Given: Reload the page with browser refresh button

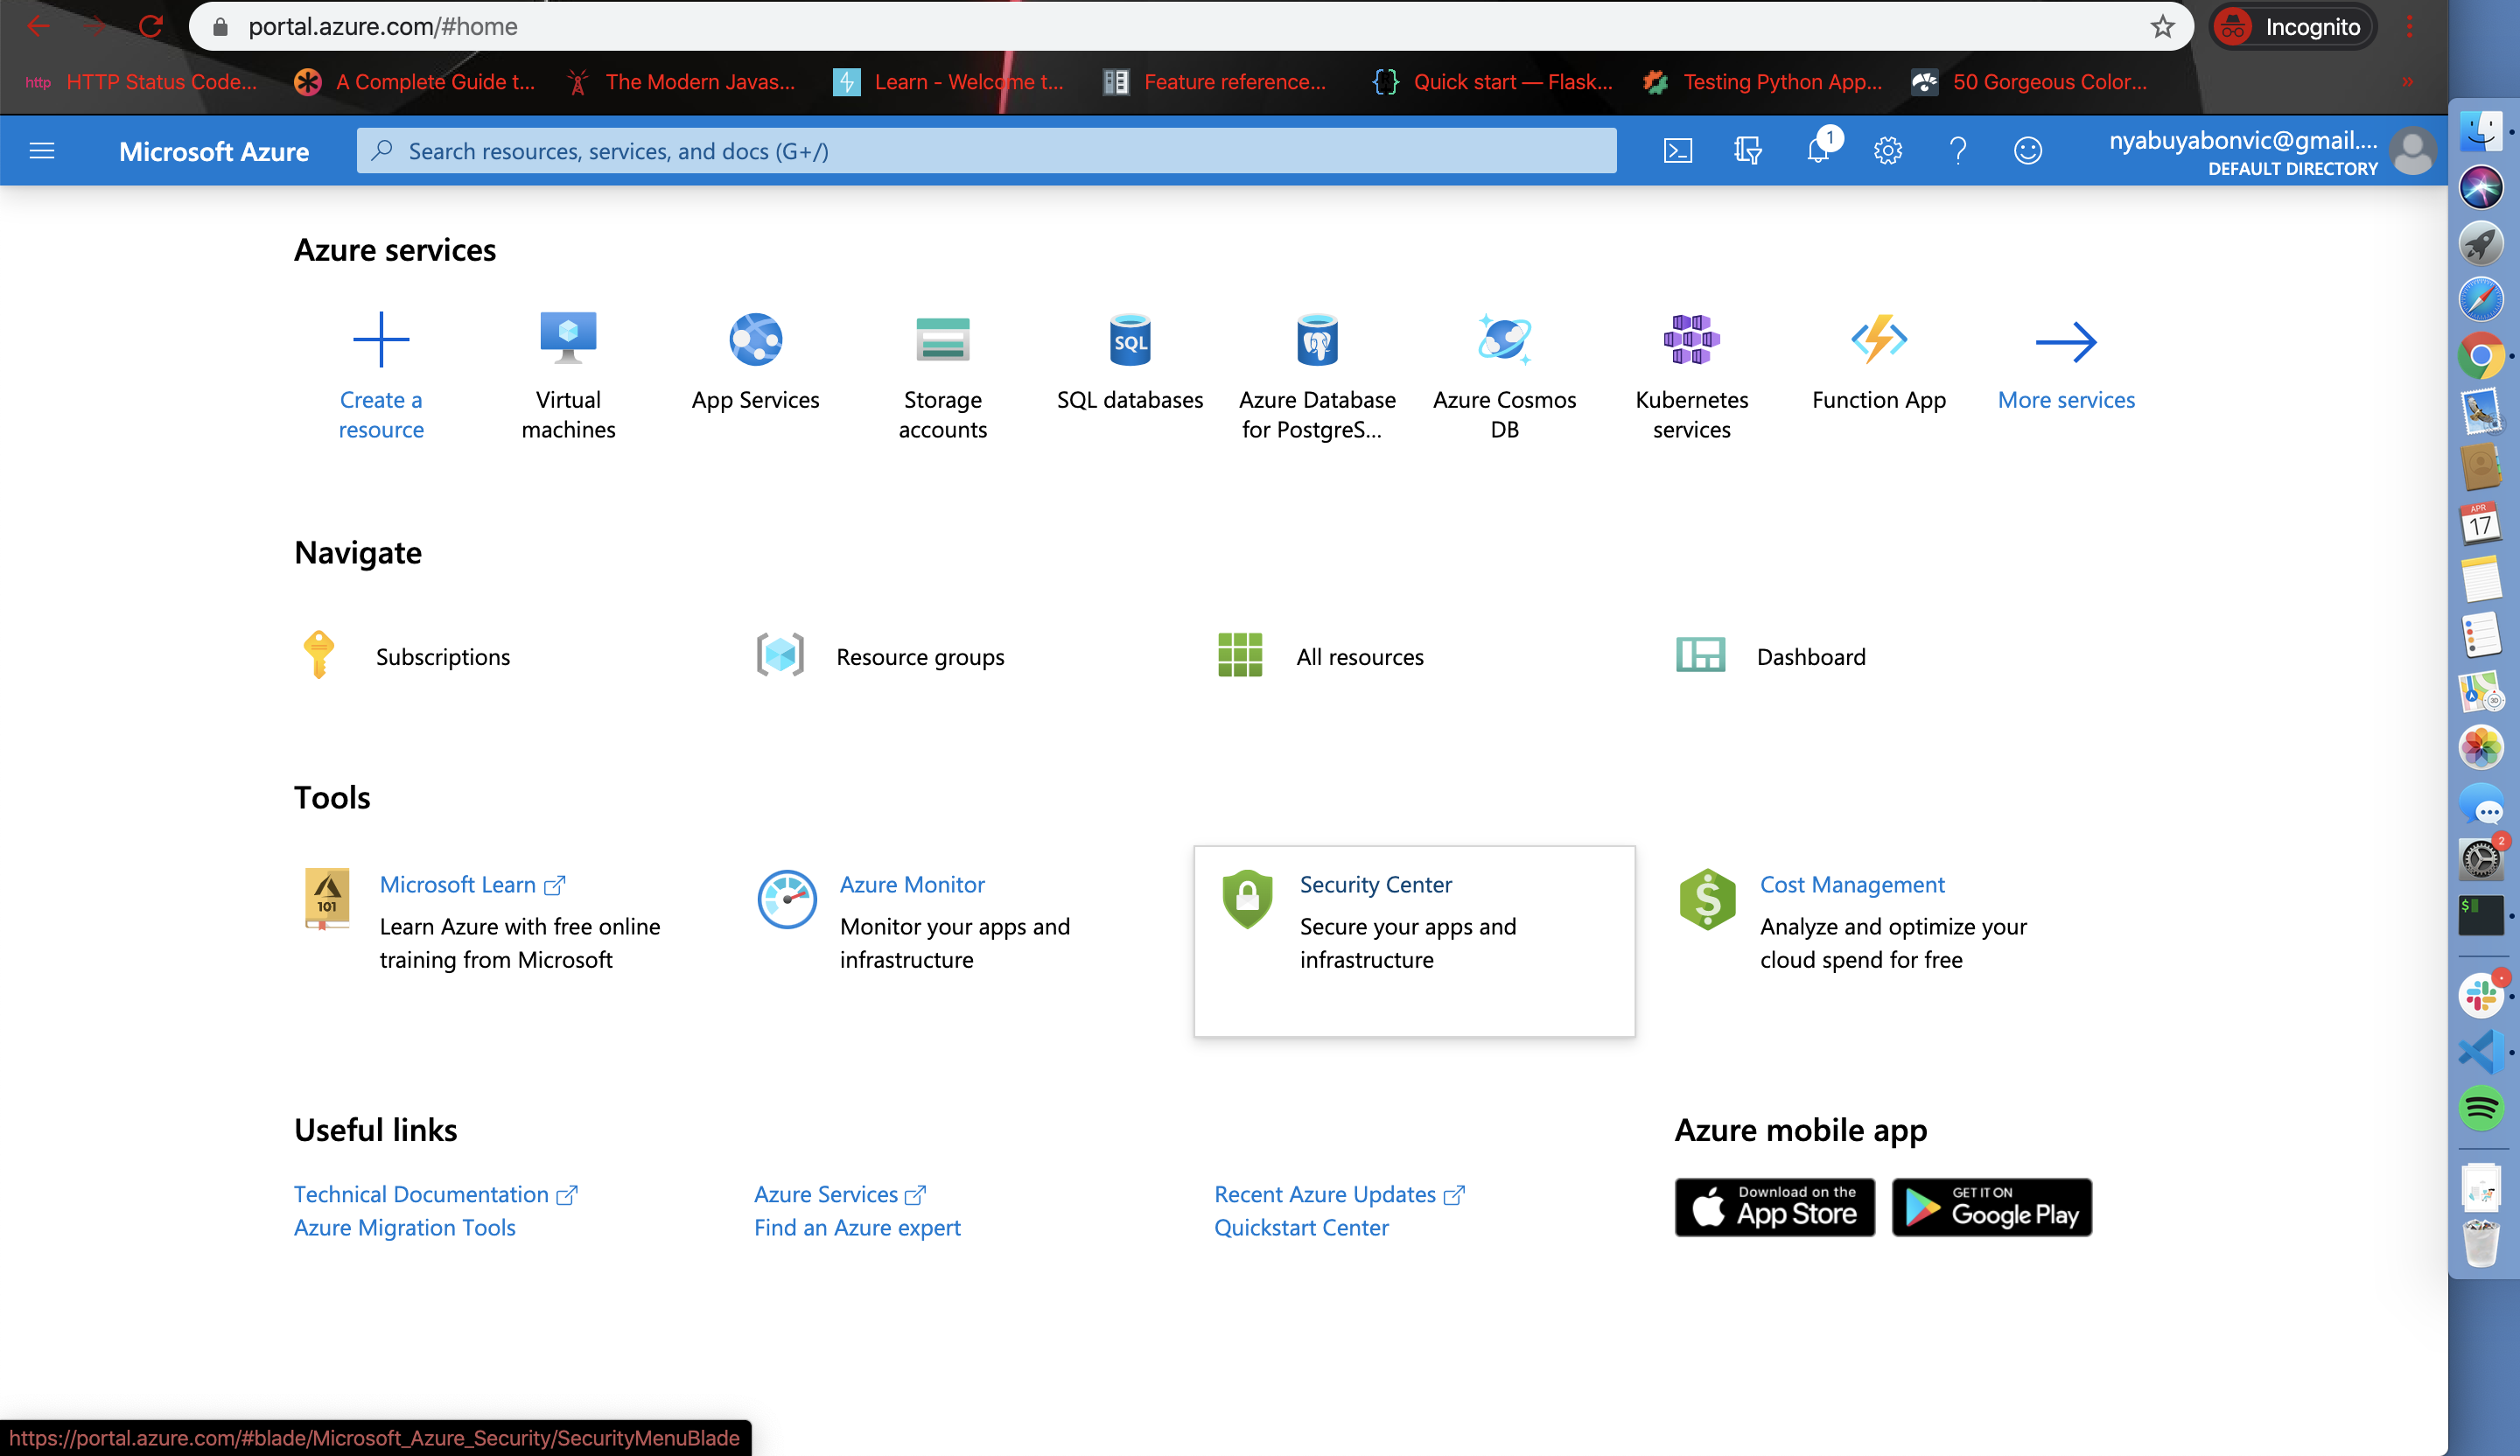Looking at the screenshot, I should (x=151, y=26).
